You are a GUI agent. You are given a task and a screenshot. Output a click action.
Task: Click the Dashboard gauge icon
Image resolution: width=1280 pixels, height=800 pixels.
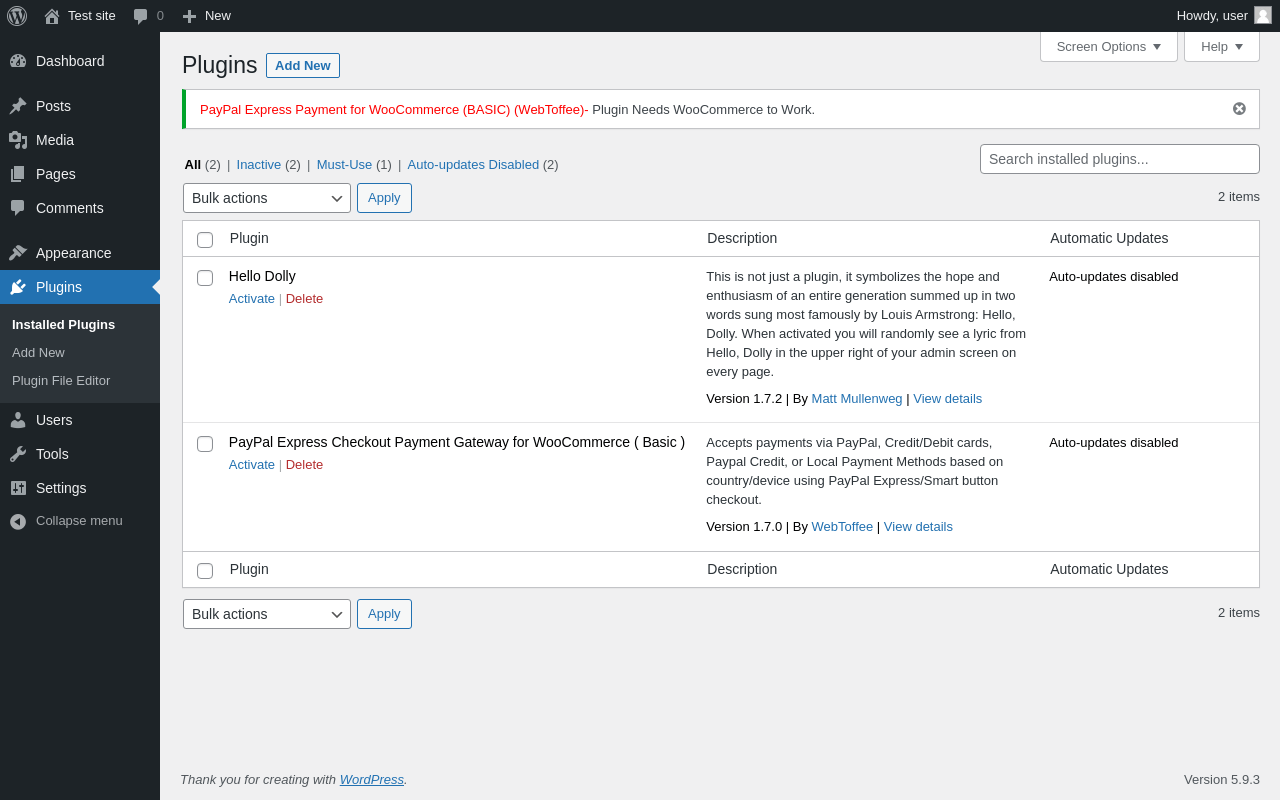point(18,61)
